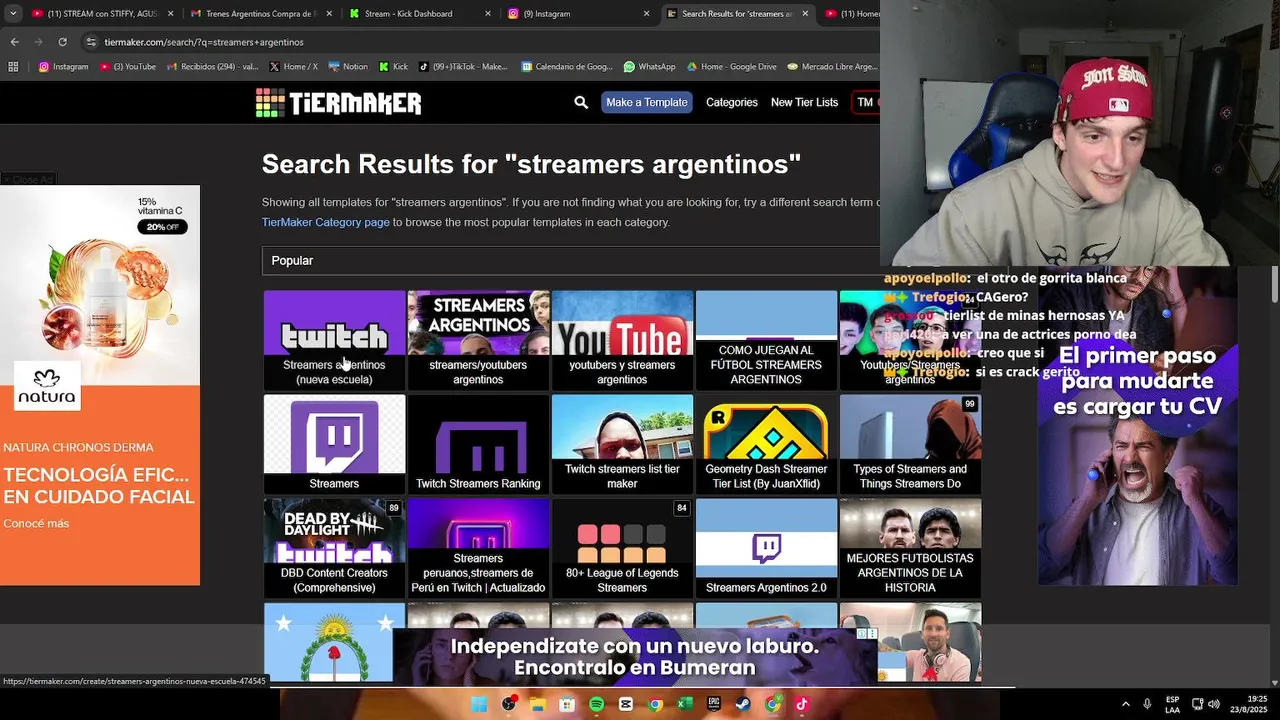The image size is (1280, 720).
Task: Open DBD Content Creators (Comprehensive) template
Action: click(334, 548)
